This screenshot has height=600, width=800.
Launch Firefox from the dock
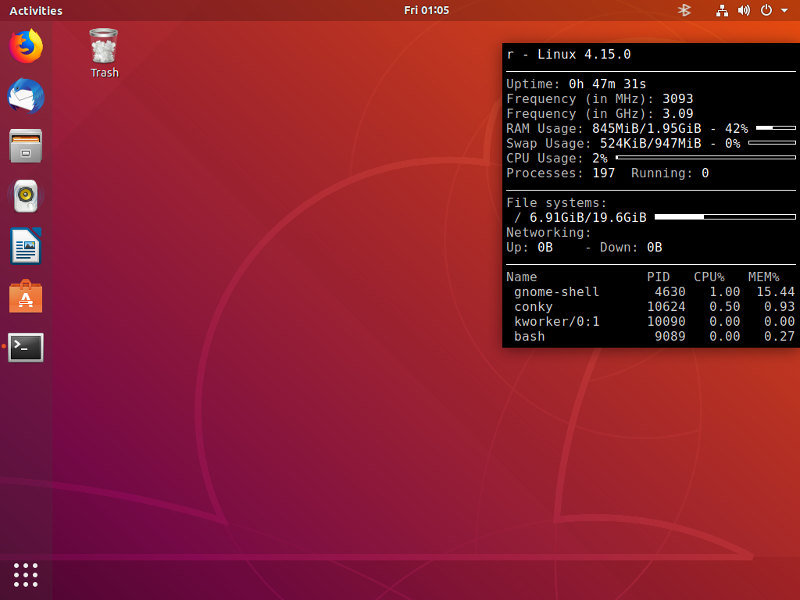point(26,46)
